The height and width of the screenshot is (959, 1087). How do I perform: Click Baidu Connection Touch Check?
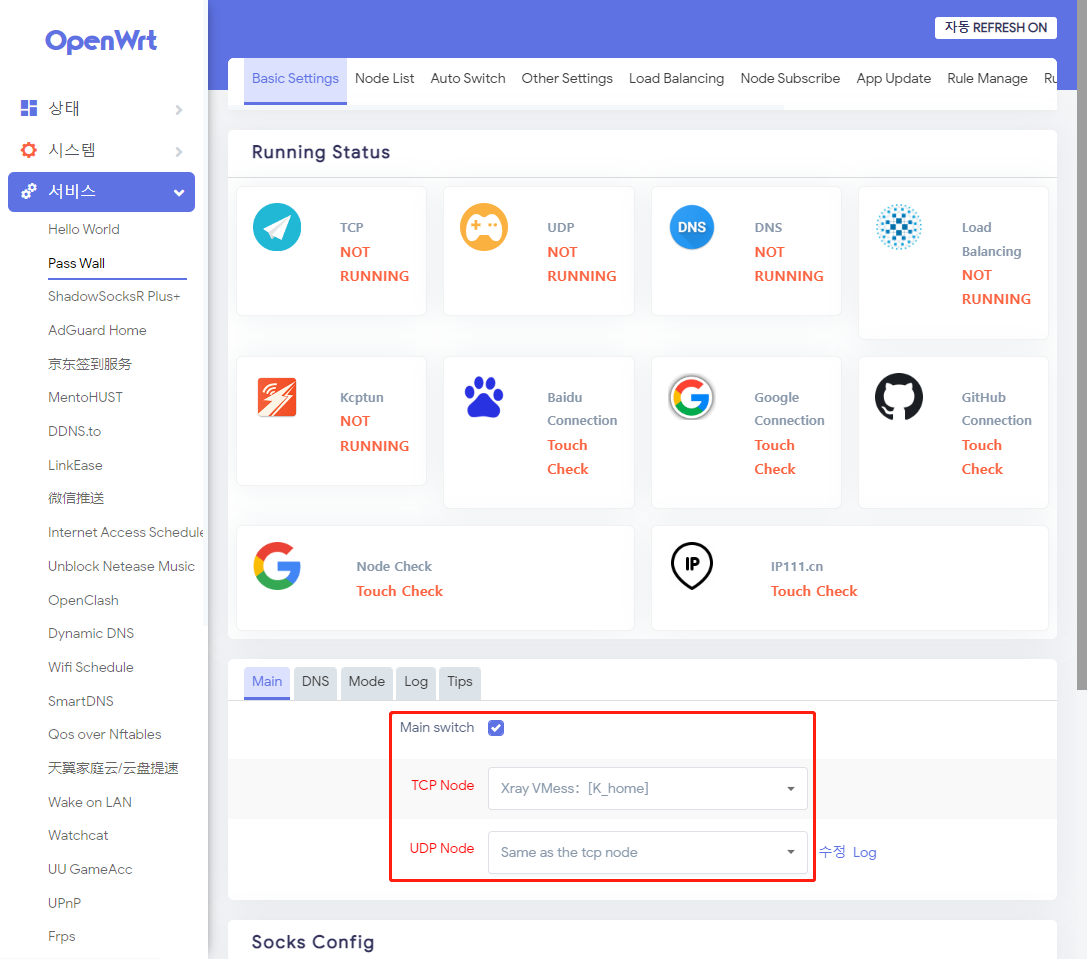point(568,457)
